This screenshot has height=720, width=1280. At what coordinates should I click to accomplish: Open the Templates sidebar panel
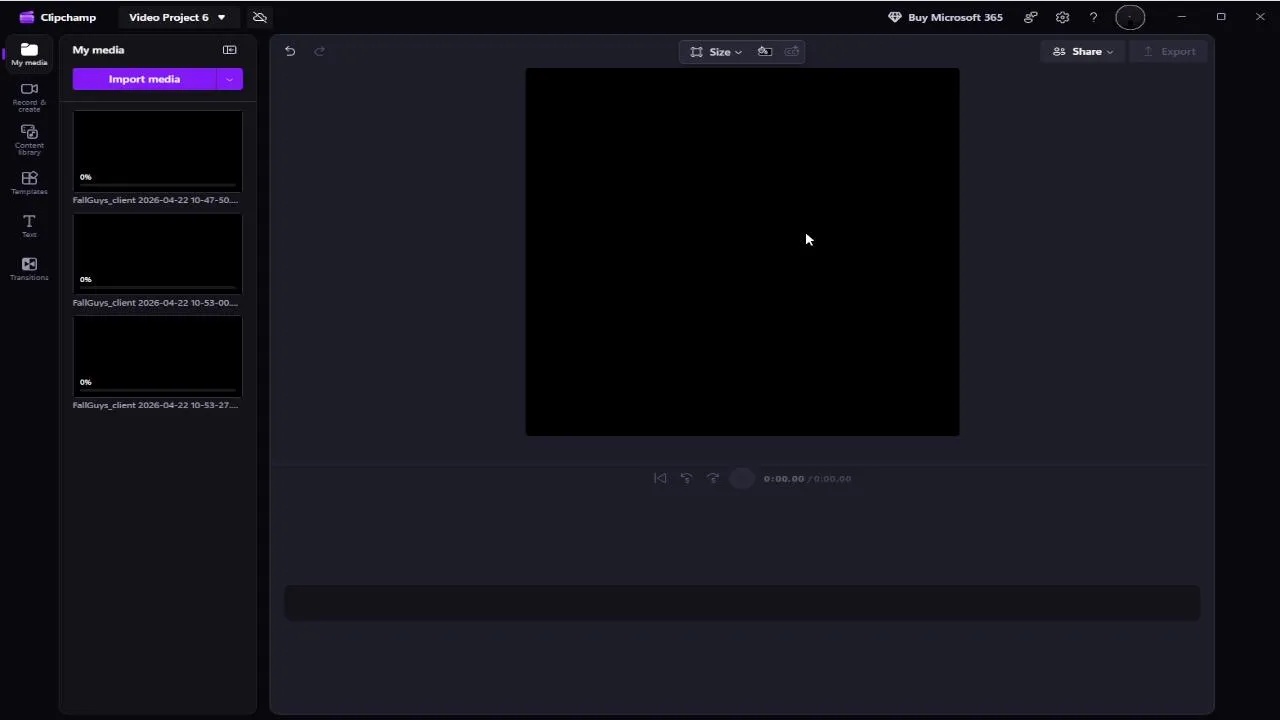[x=29, y=183]
